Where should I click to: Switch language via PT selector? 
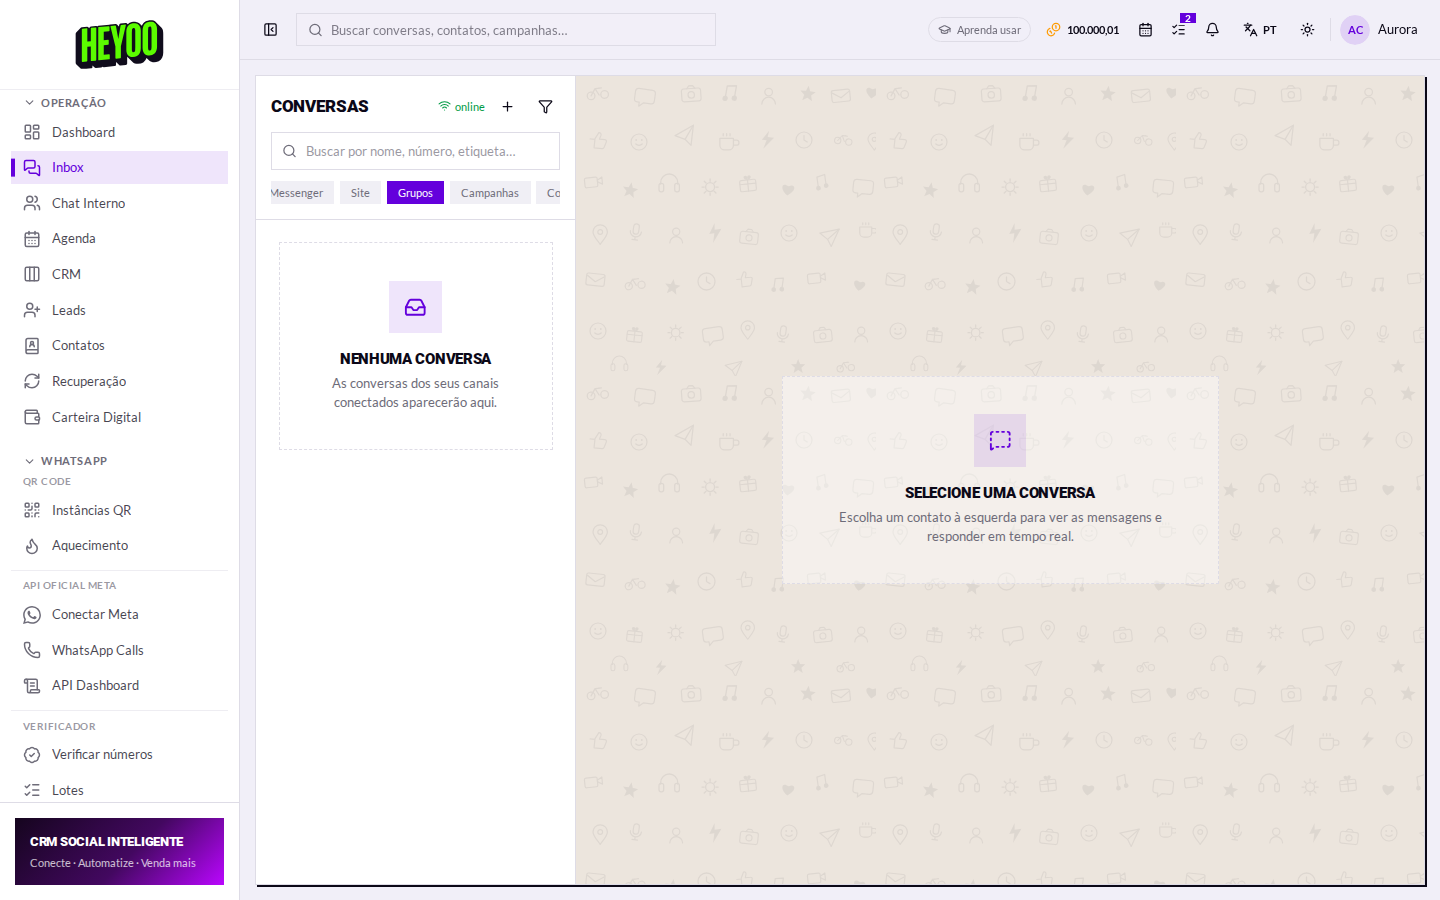(1260, 30)
